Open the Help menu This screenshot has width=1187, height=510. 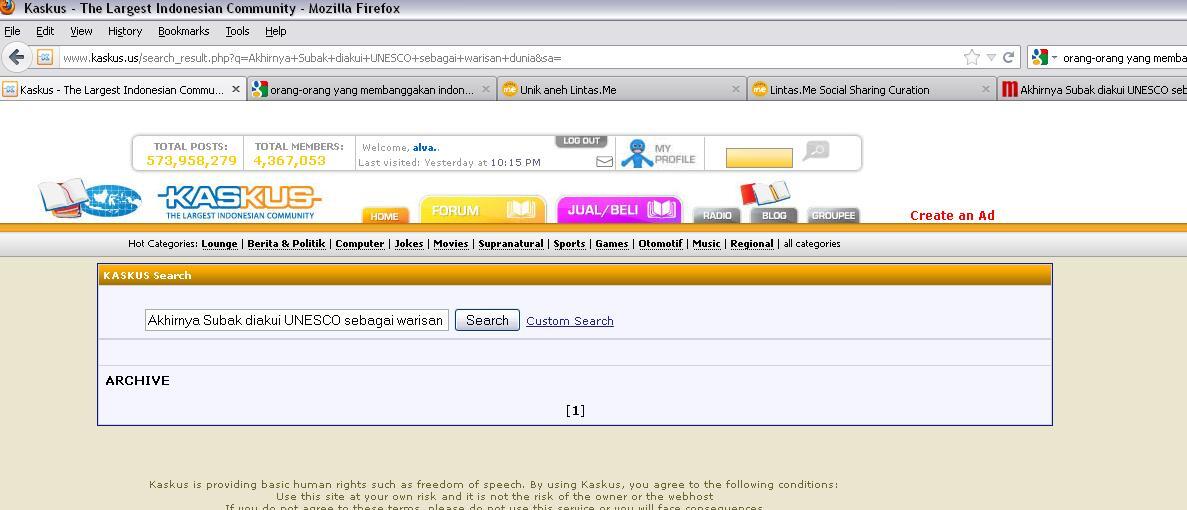pyautogui.click(x=276, y=31)
